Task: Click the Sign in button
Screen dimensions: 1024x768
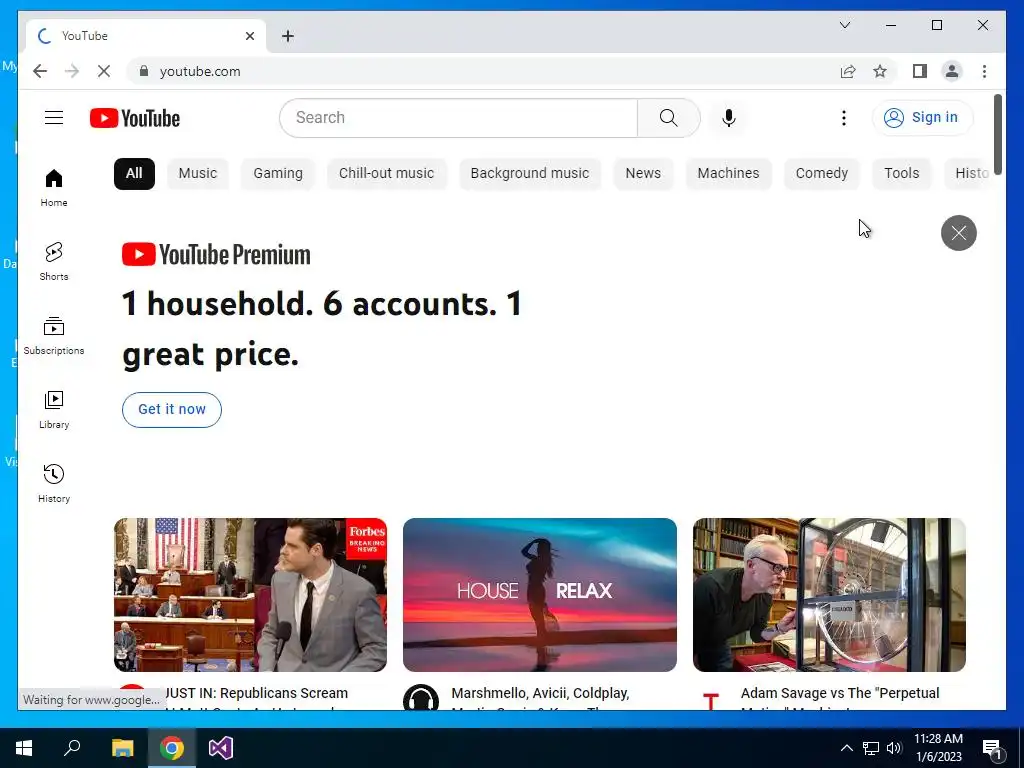Action: [x=922, y=118]
